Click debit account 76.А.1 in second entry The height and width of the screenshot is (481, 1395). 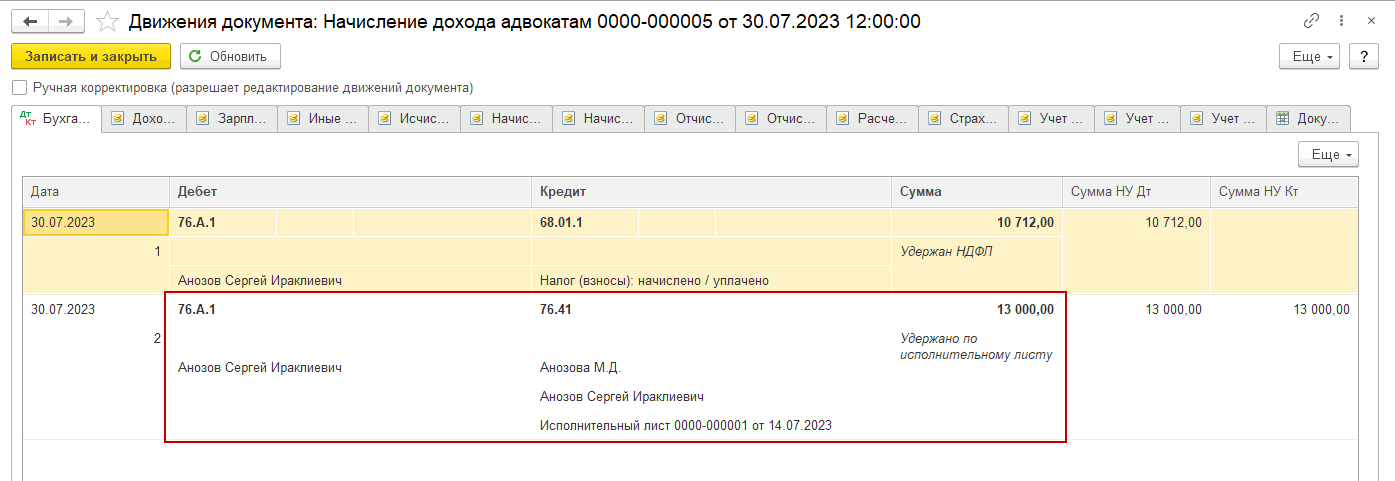coord(197,310)
